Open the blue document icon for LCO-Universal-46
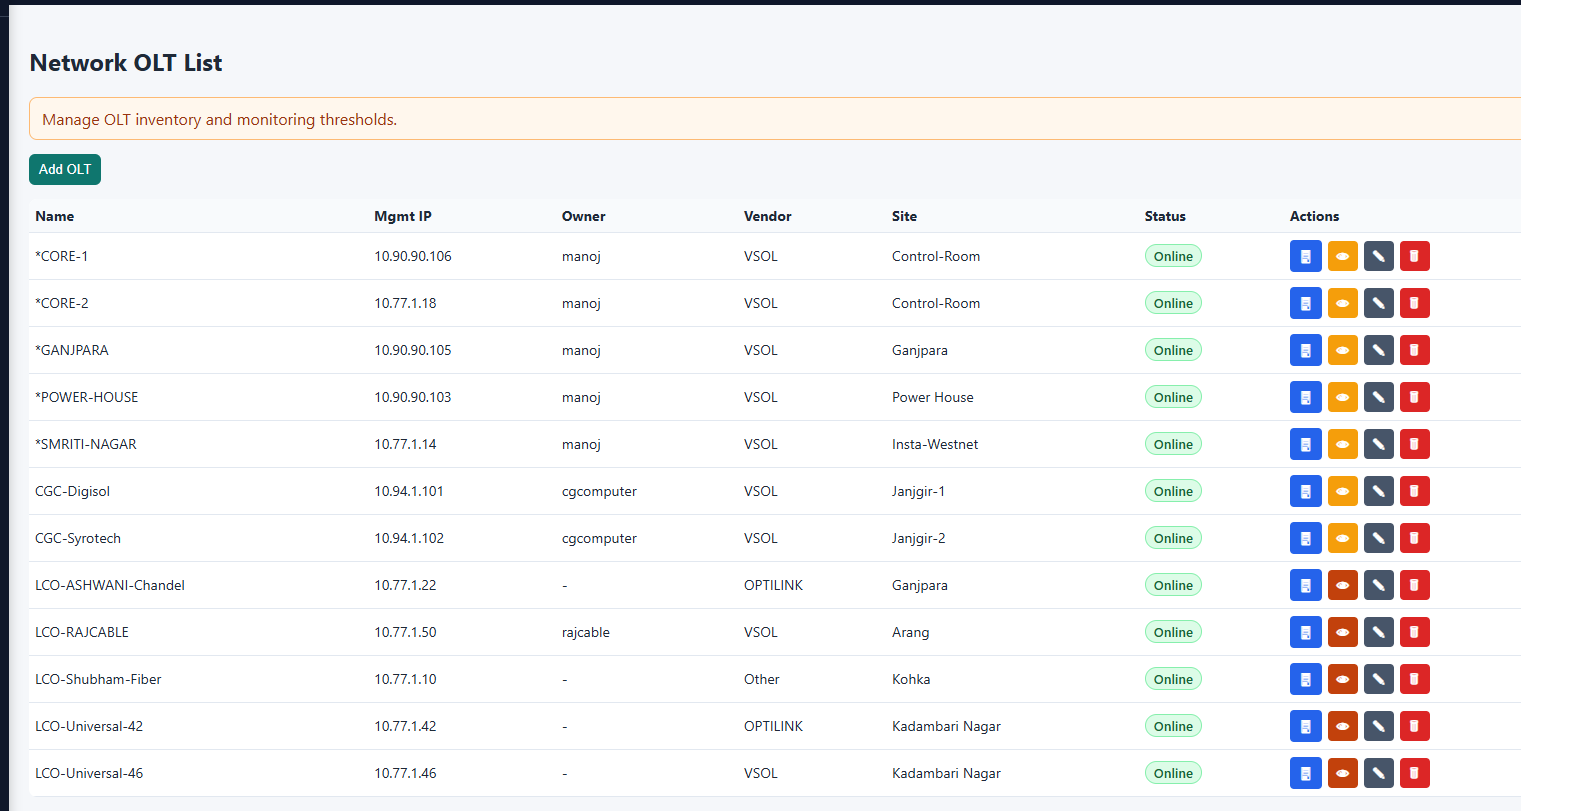1578x811 pixels. [1305, 773]
